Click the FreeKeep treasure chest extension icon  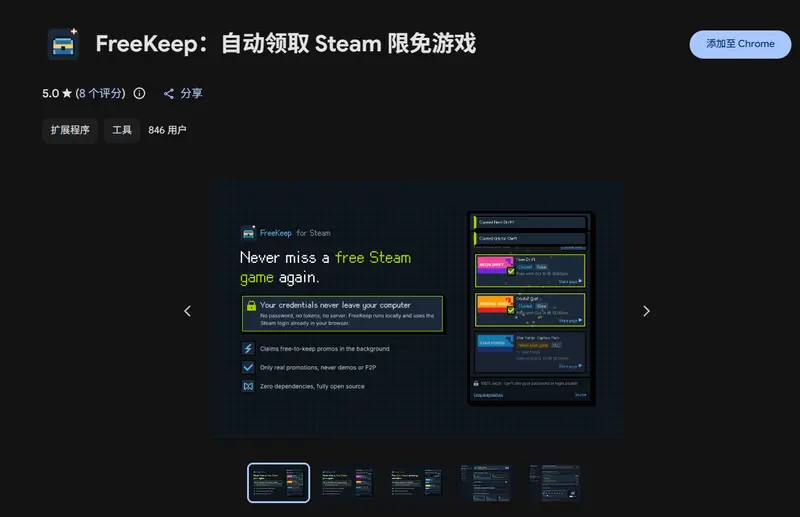coord(63,44)
